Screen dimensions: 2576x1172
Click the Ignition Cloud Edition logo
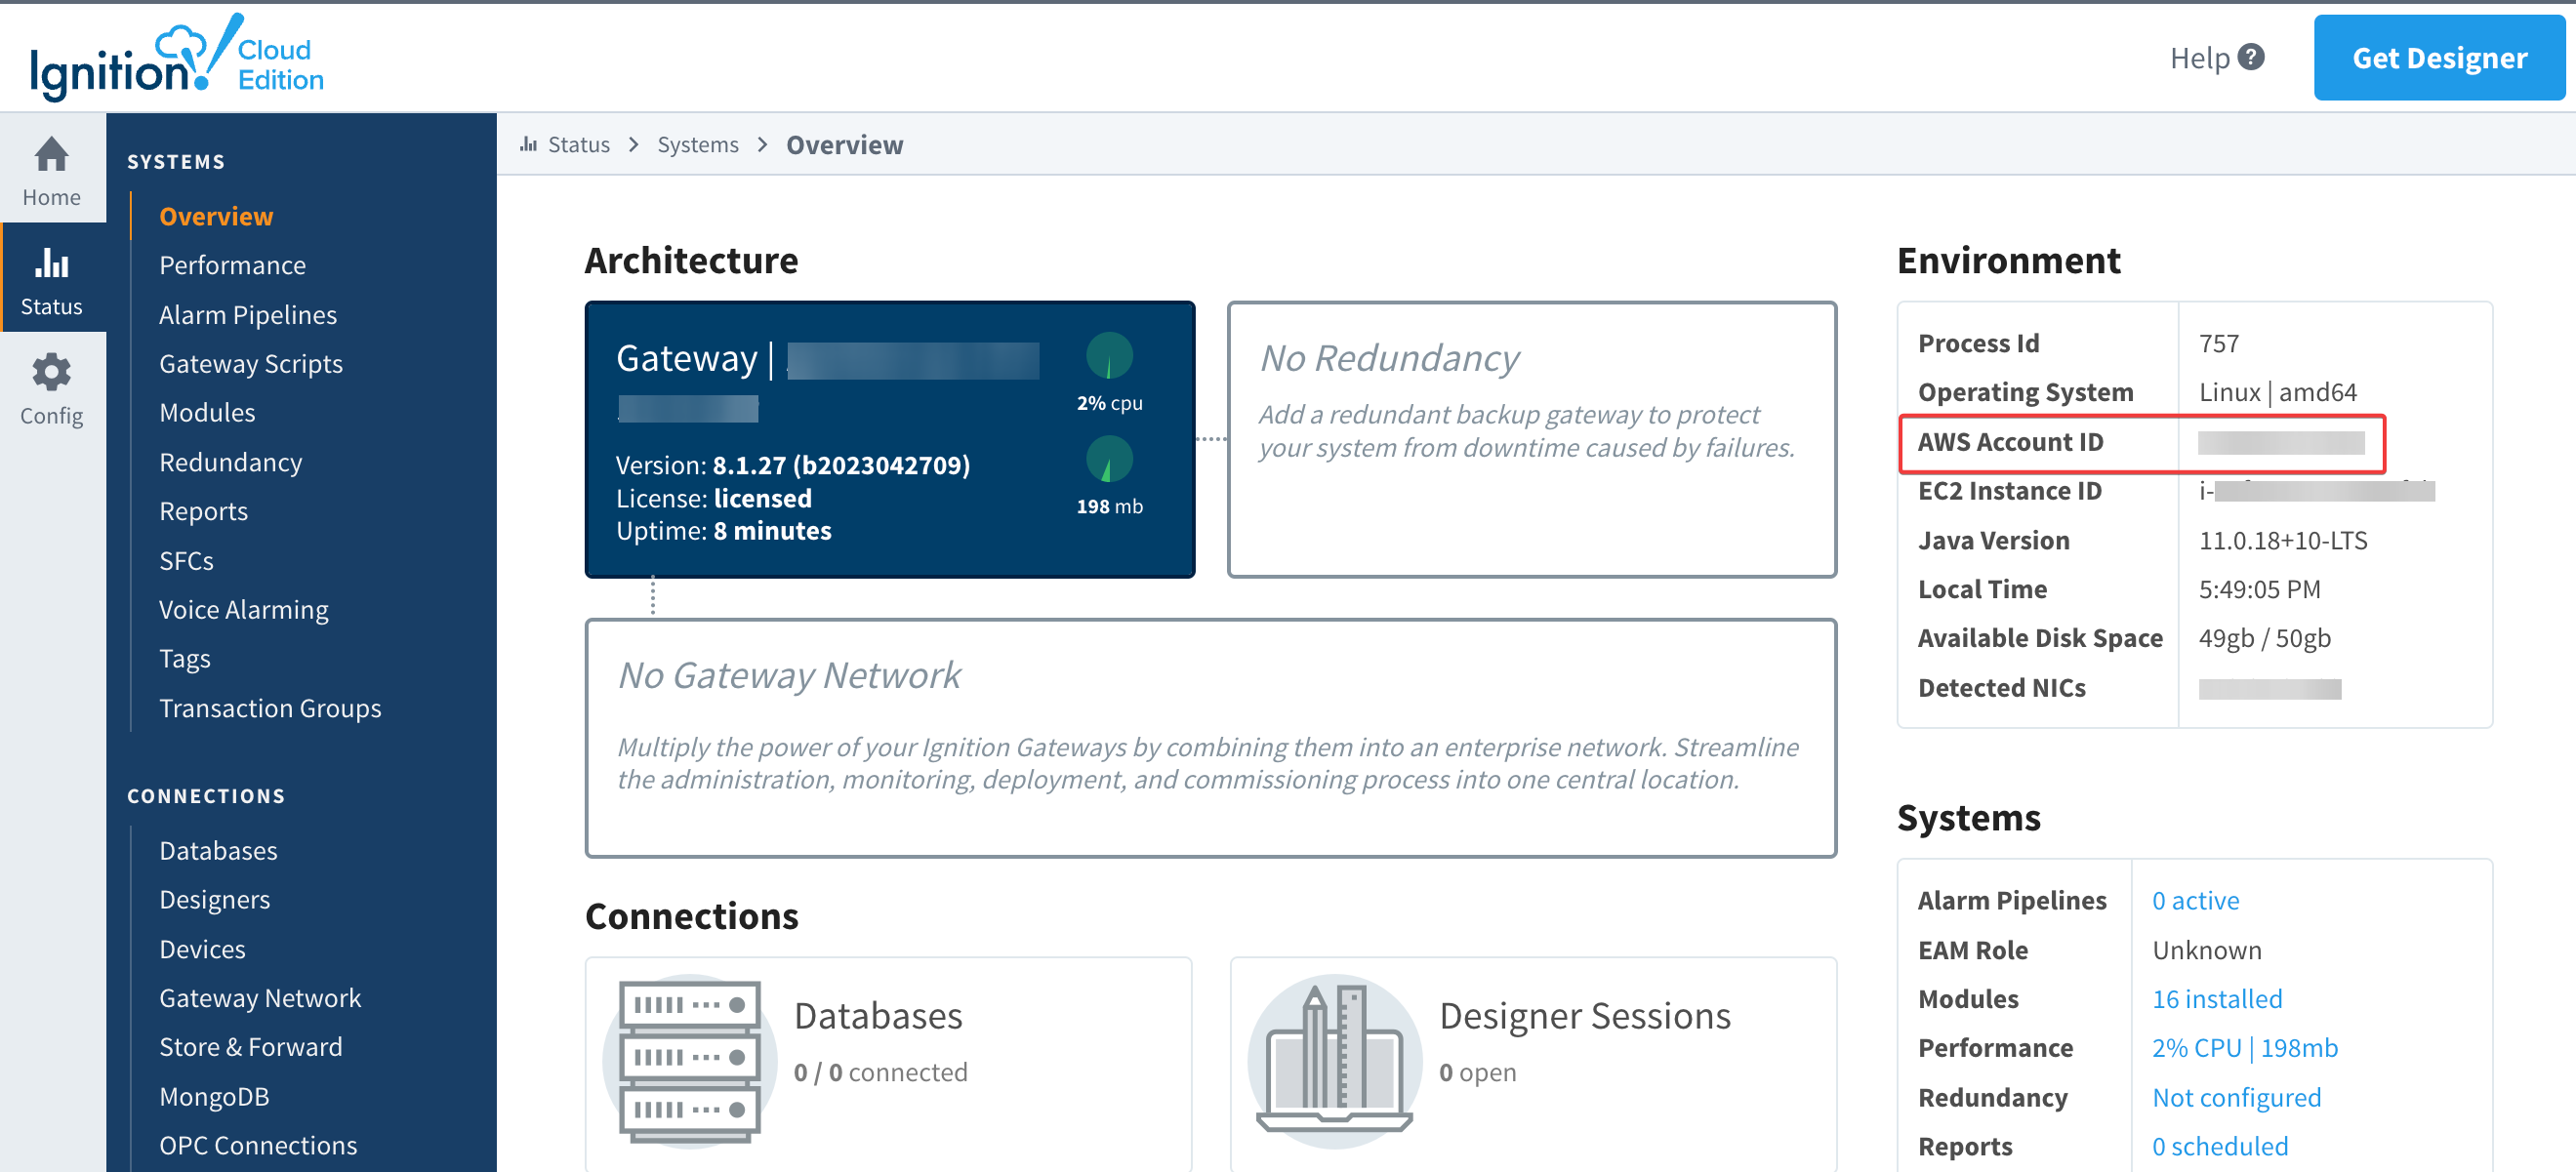tap(177, 57)
